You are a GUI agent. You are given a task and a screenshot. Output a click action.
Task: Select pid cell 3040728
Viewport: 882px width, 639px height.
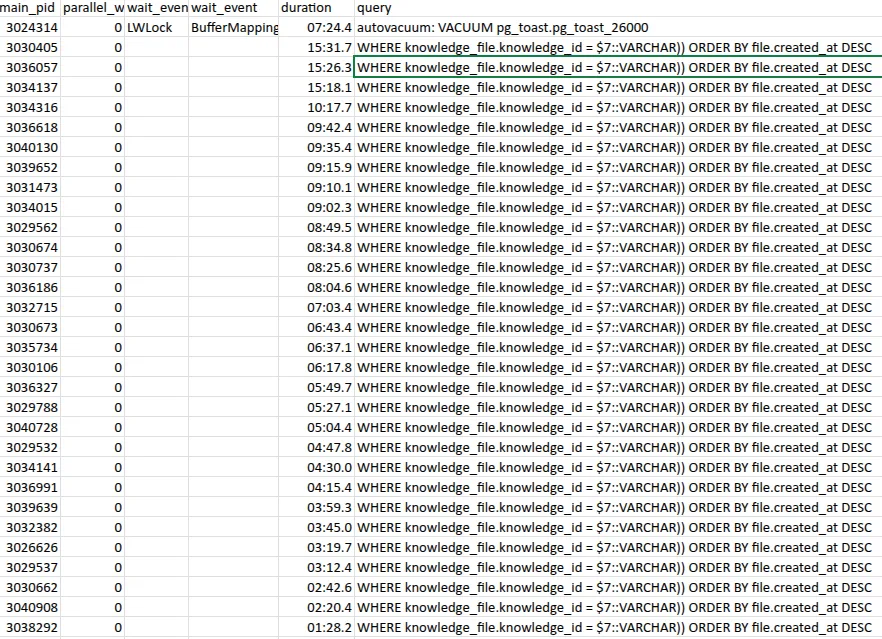coord(30,428)
